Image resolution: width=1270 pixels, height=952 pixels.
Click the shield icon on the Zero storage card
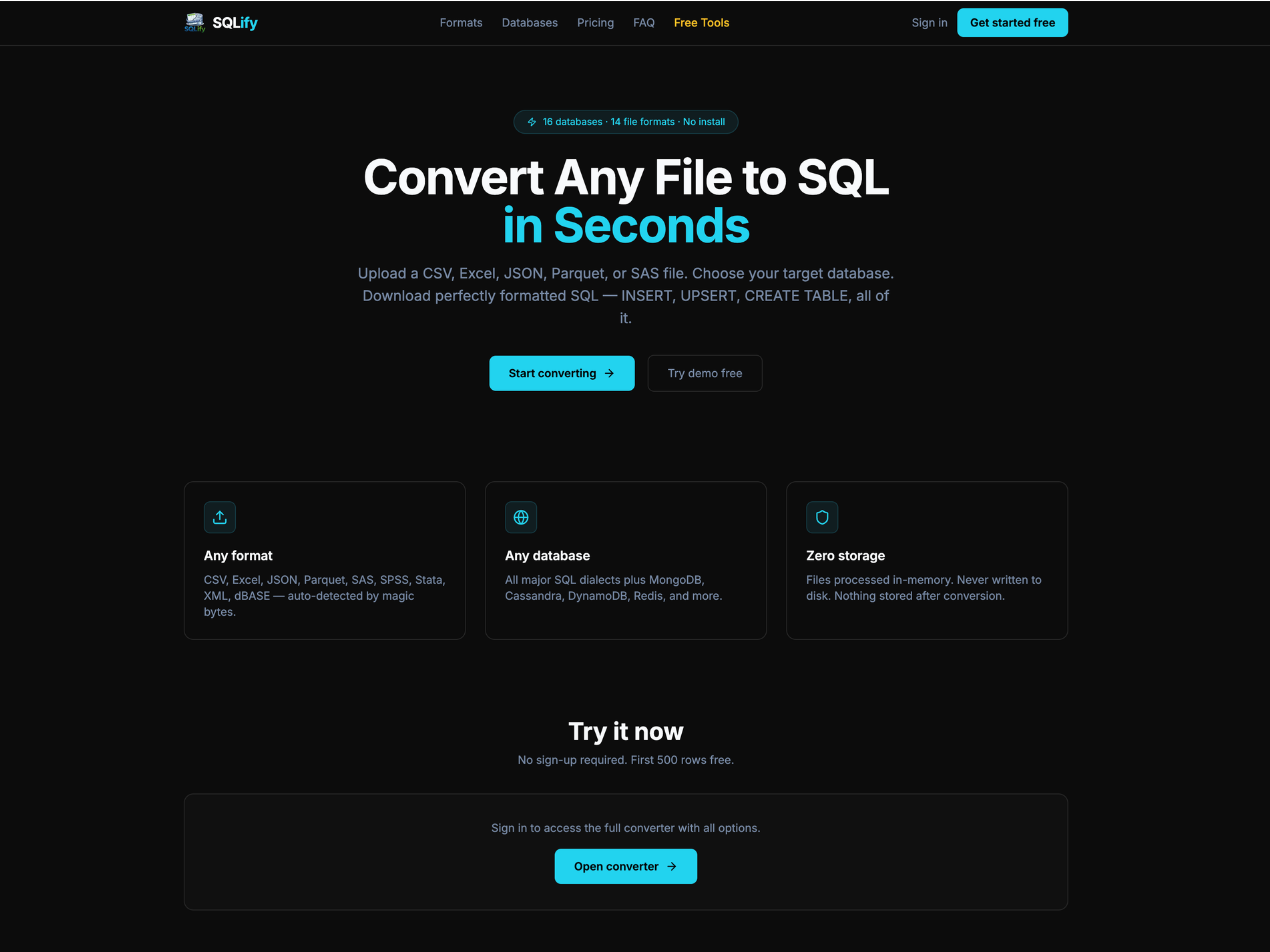(x=822, y=517)
